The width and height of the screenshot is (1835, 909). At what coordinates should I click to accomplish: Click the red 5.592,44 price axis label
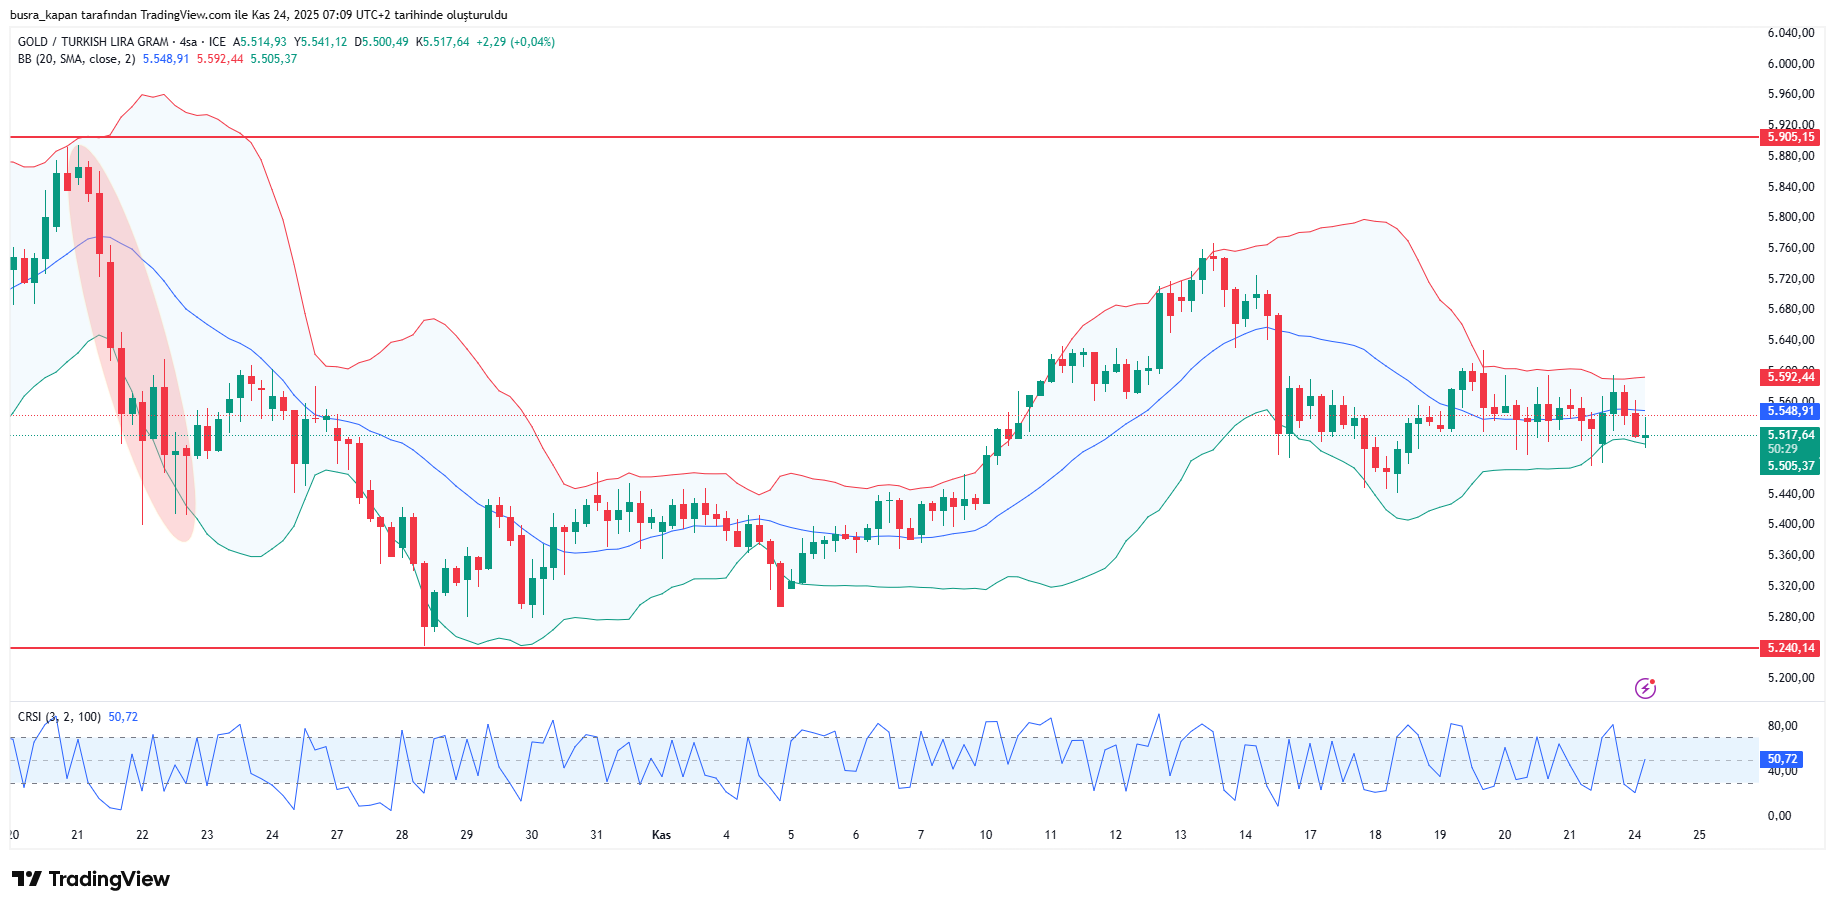tap(1790, 377)
